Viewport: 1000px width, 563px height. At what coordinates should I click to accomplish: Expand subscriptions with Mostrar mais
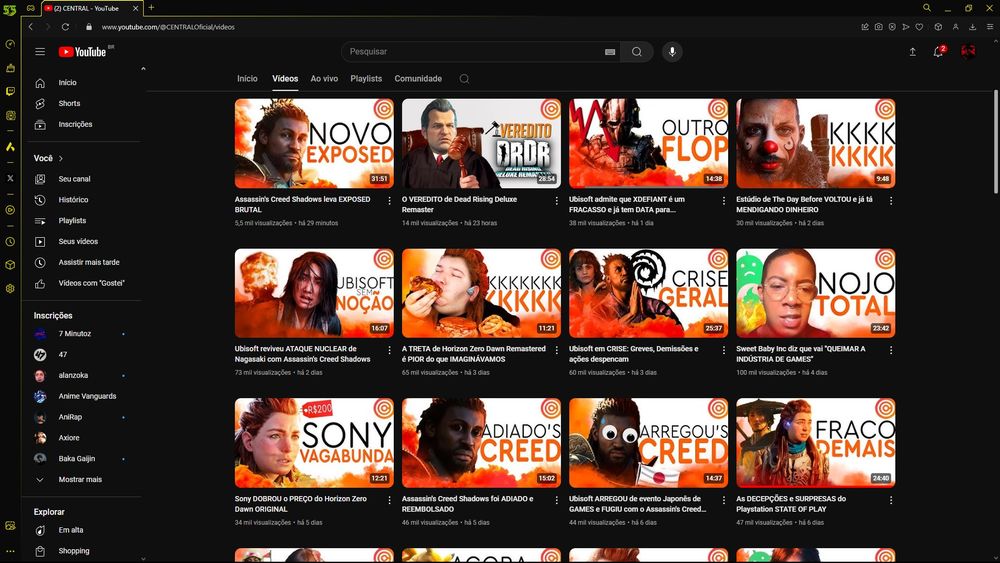pyautogui.click(x=80, y=479)
